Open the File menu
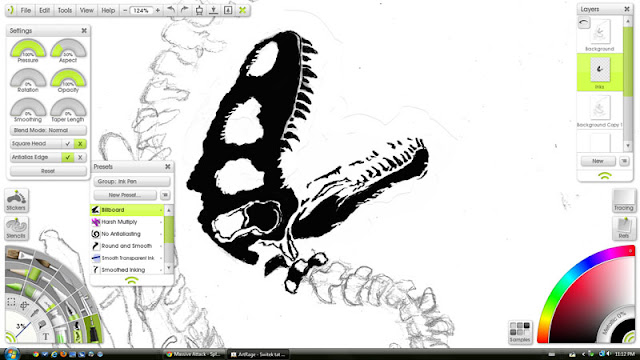 point(26,11)
